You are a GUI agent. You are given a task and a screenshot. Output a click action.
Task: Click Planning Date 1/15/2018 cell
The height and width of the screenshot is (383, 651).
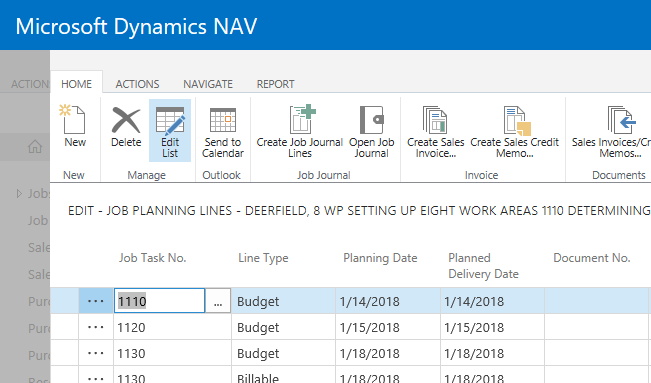388,327
